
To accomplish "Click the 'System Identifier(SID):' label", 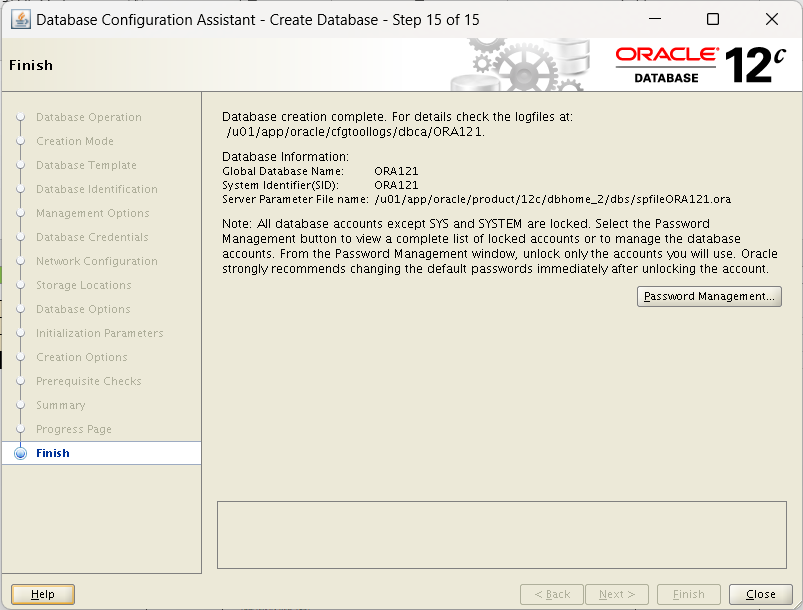I will click(280, 185).
